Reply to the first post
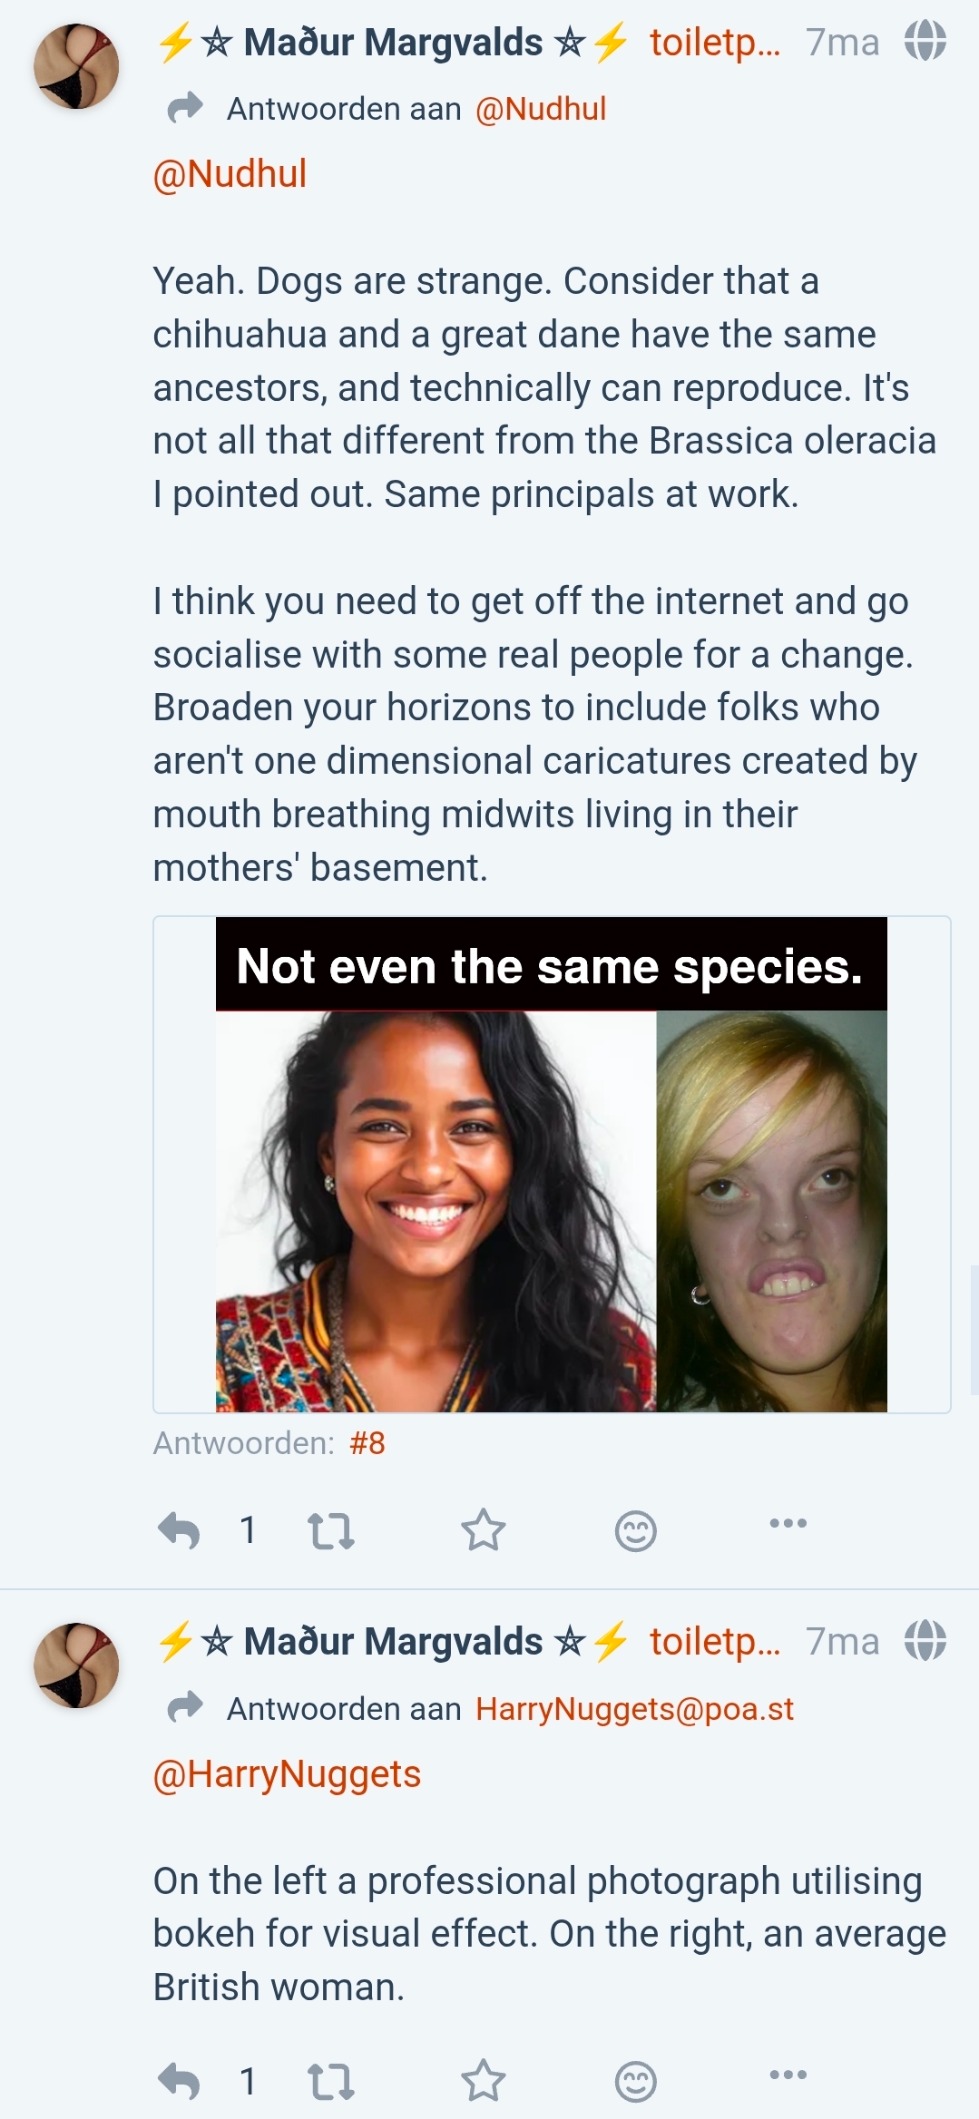Viewport: 979px width, 2119px height. (x=180, y=1530)
